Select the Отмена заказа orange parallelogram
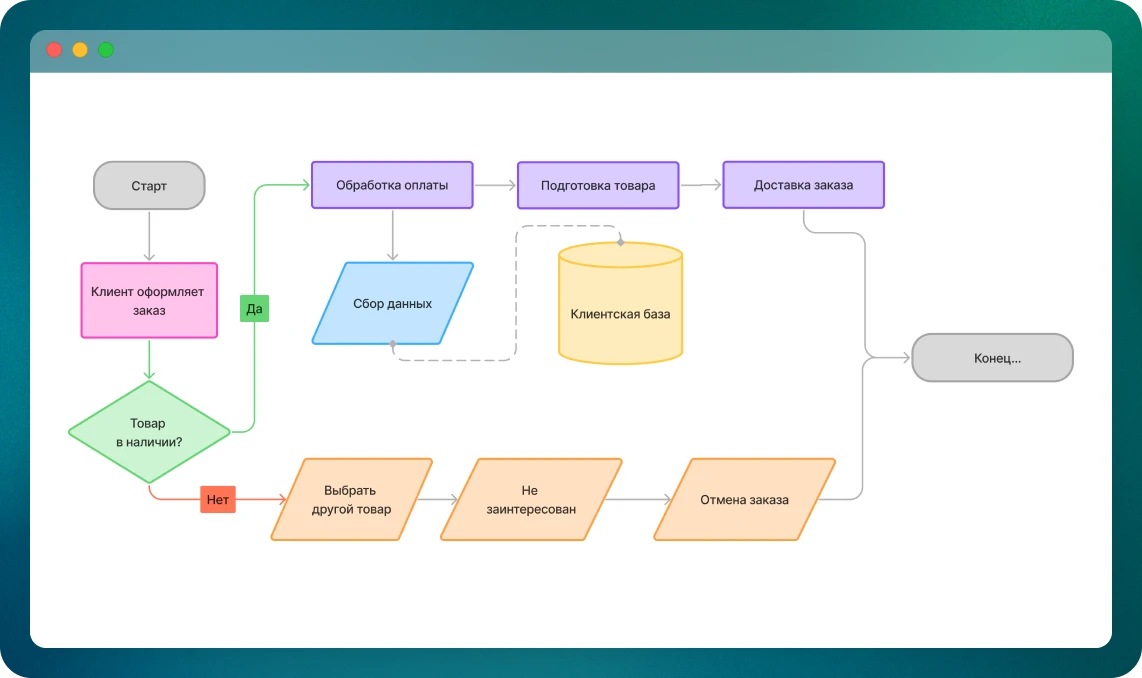 point(744,499)
